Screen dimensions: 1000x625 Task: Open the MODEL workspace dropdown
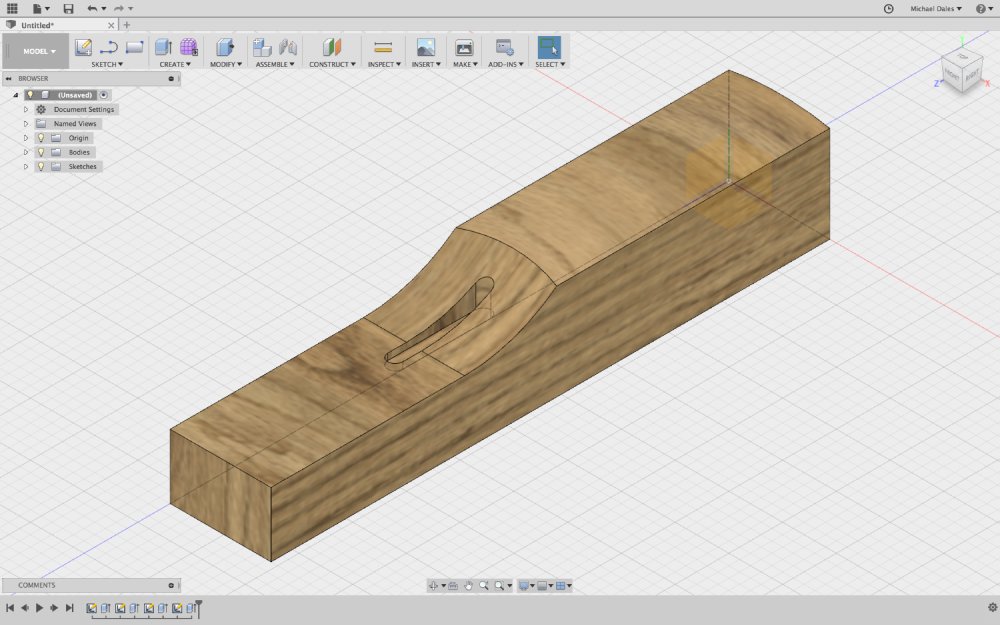pyautogui.click(x=39, y=51)
